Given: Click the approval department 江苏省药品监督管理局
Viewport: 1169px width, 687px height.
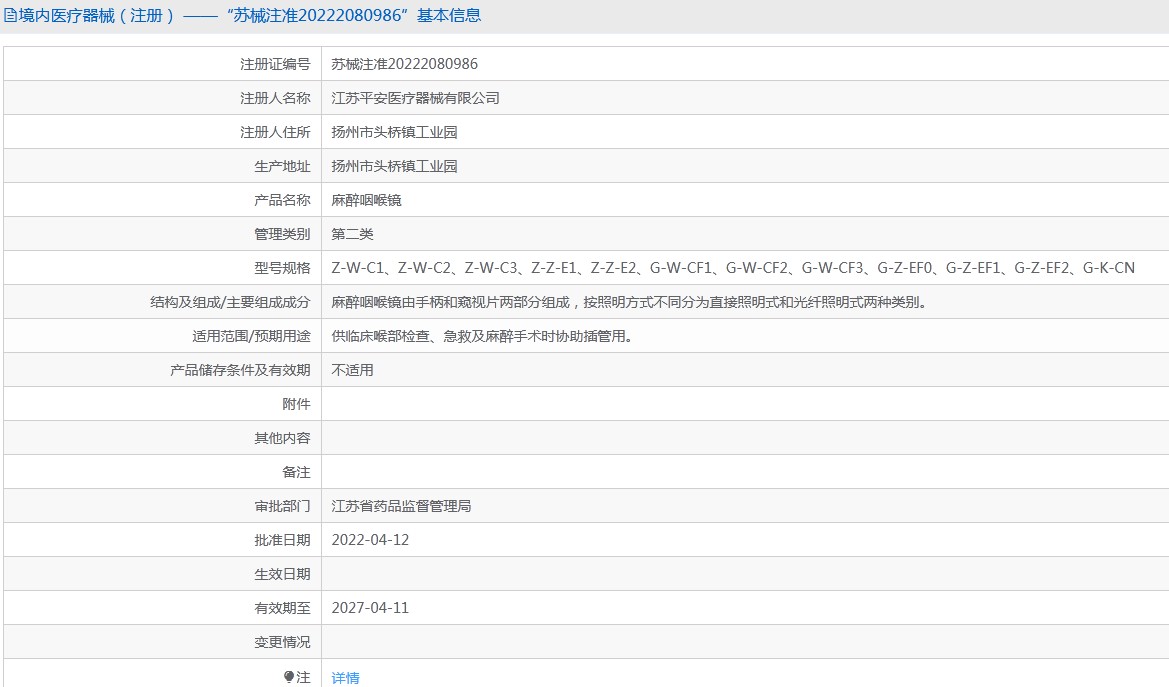Looking at the screenshot, I should (401, 506).
